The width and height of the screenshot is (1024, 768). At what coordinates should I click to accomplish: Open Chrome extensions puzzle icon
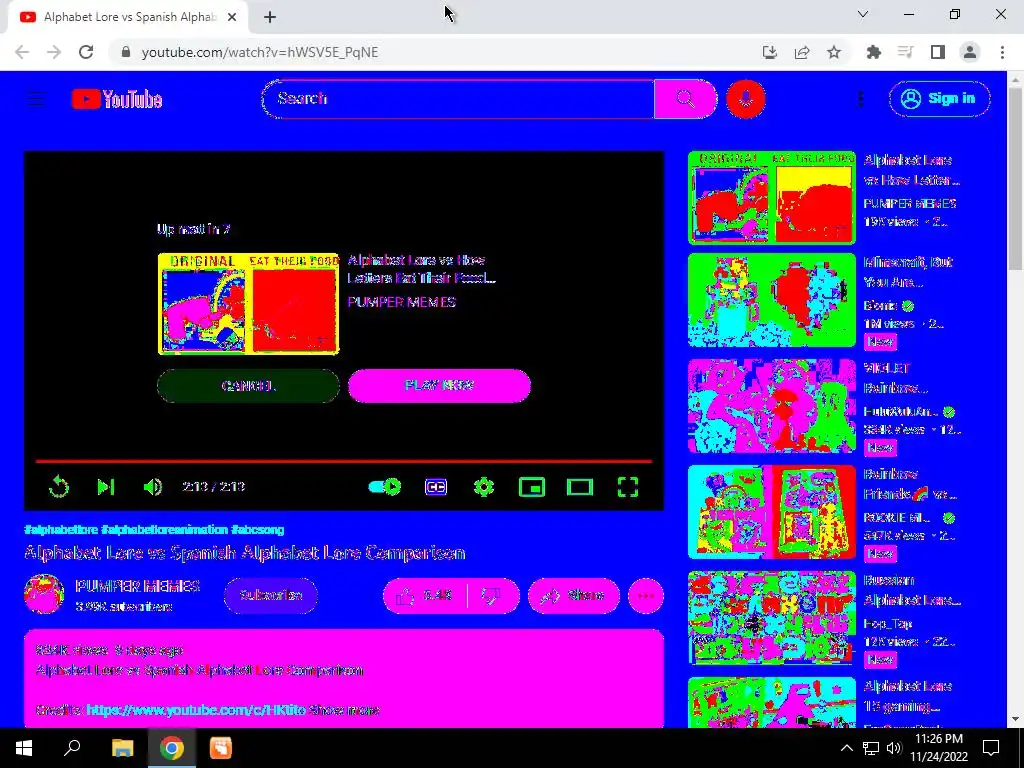click(x=873, y=52)
